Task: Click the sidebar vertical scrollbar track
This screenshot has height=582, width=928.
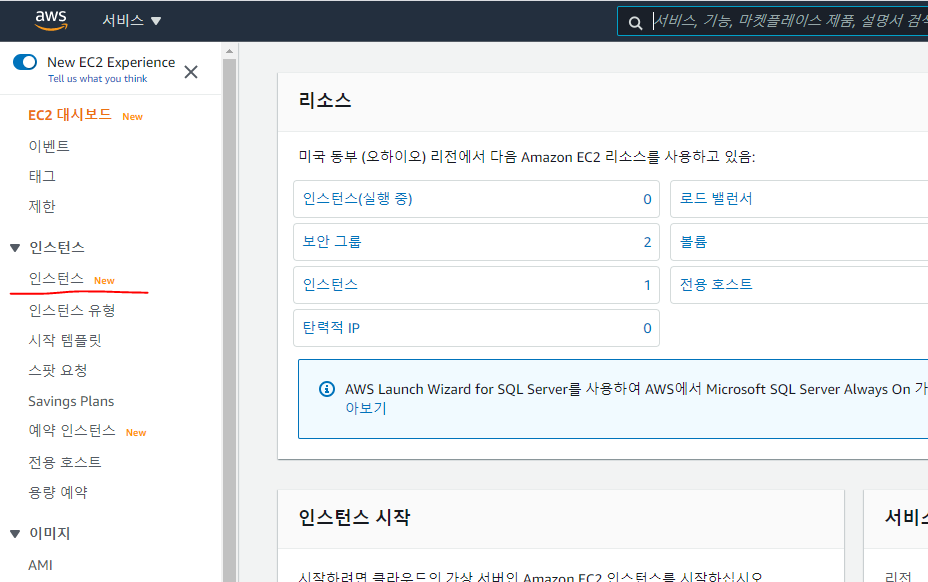Action: (x=230, y=320)
